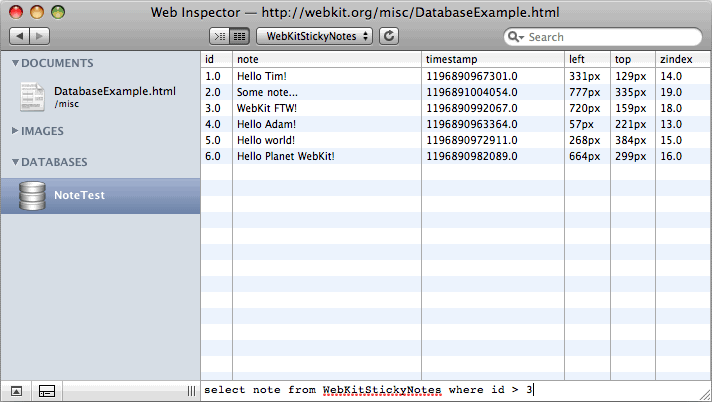Go forward with the right arrow button
This screenshot has height=402, width=712.
(x=40, y=36)
